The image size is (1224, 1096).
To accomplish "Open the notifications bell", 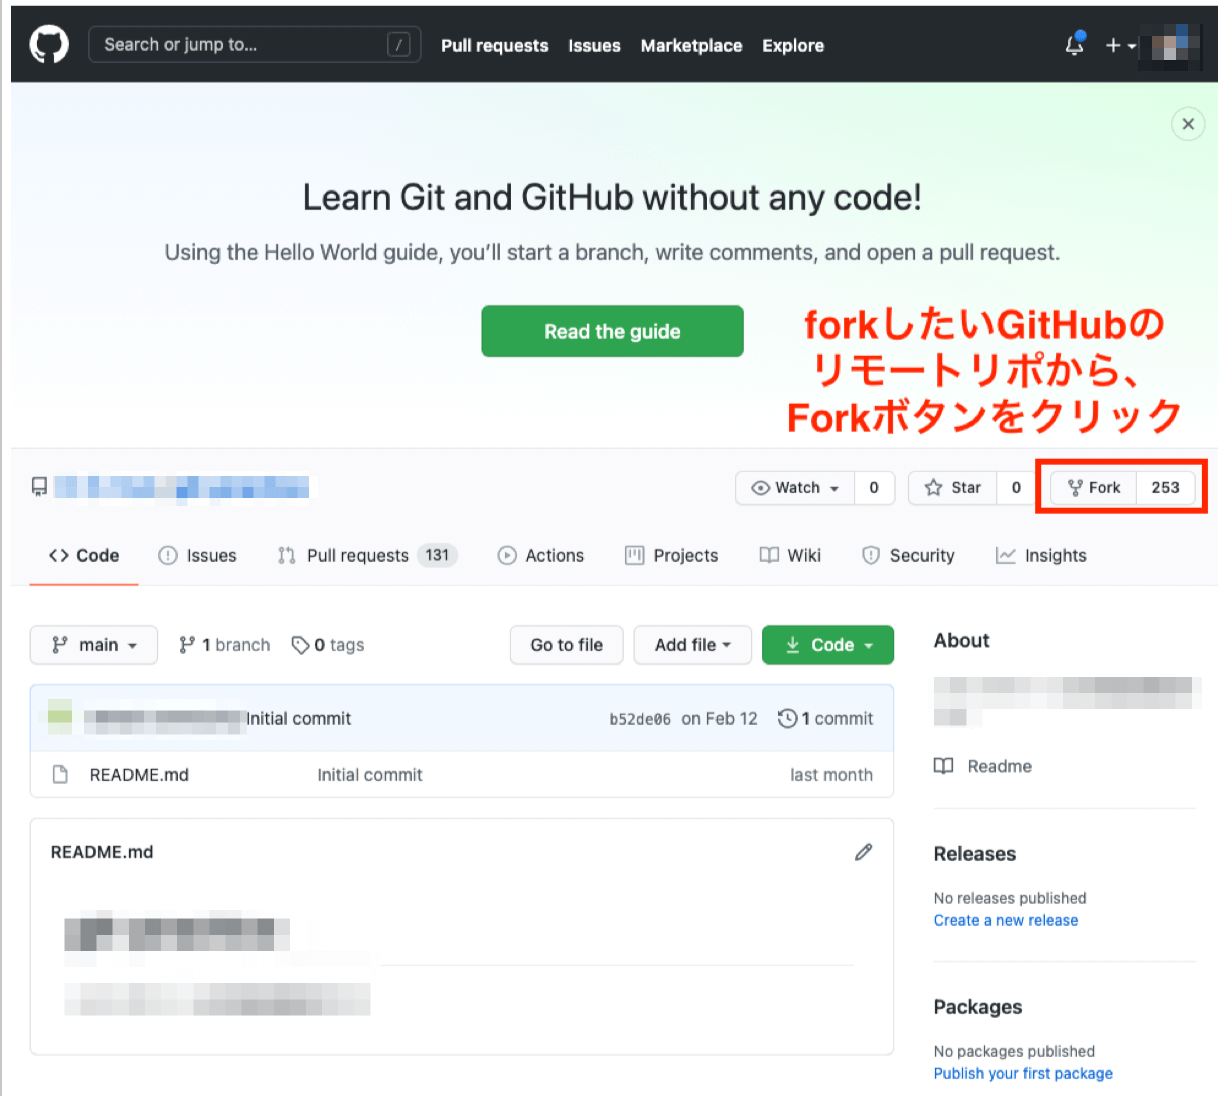I will (x=1075, y=45).
